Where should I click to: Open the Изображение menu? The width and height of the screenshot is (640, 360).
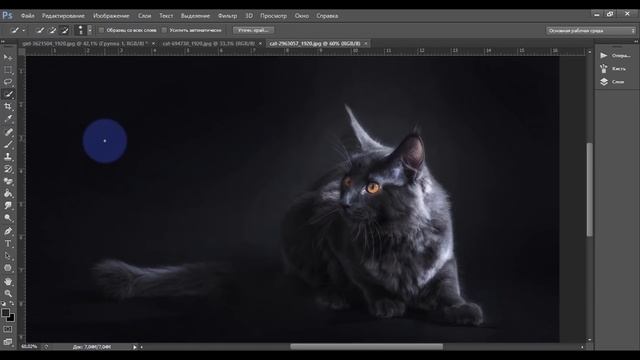(x=111, y=16)
